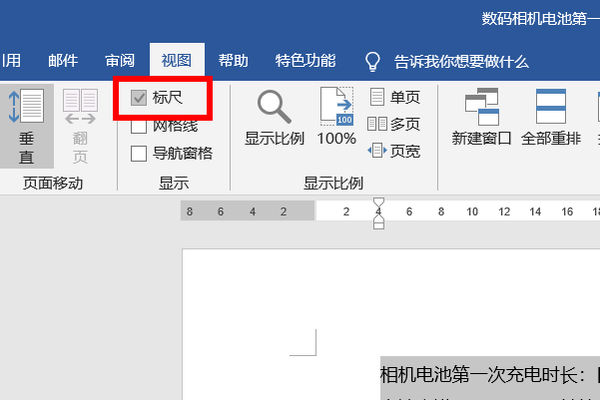
Task: Fit to Page Width (页宽)
Action: tap(393, 151)
